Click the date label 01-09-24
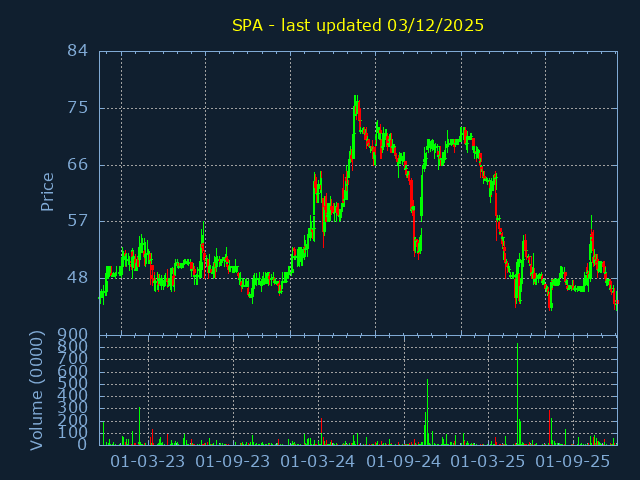The image size is (640, 480). [404, 462]
